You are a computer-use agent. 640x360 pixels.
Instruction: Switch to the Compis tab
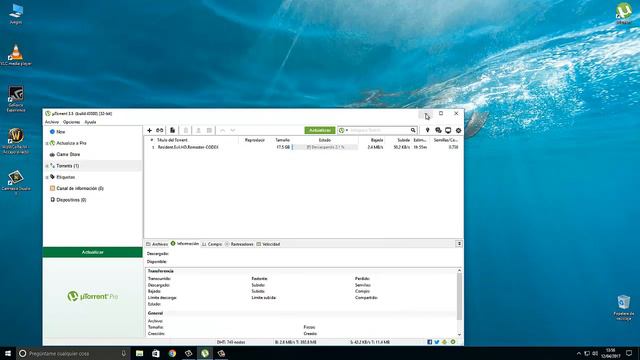click(x=212, y=244)
